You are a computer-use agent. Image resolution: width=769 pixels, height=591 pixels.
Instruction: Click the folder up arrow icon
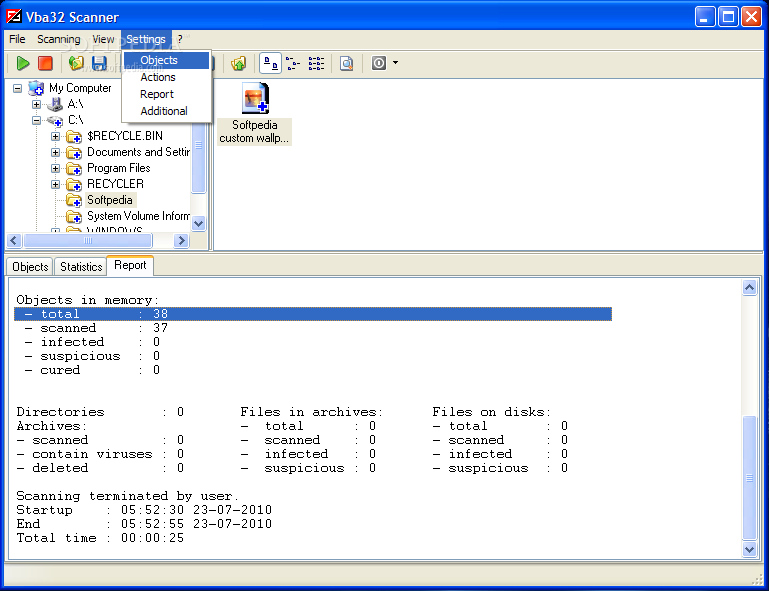click(239, 63)
